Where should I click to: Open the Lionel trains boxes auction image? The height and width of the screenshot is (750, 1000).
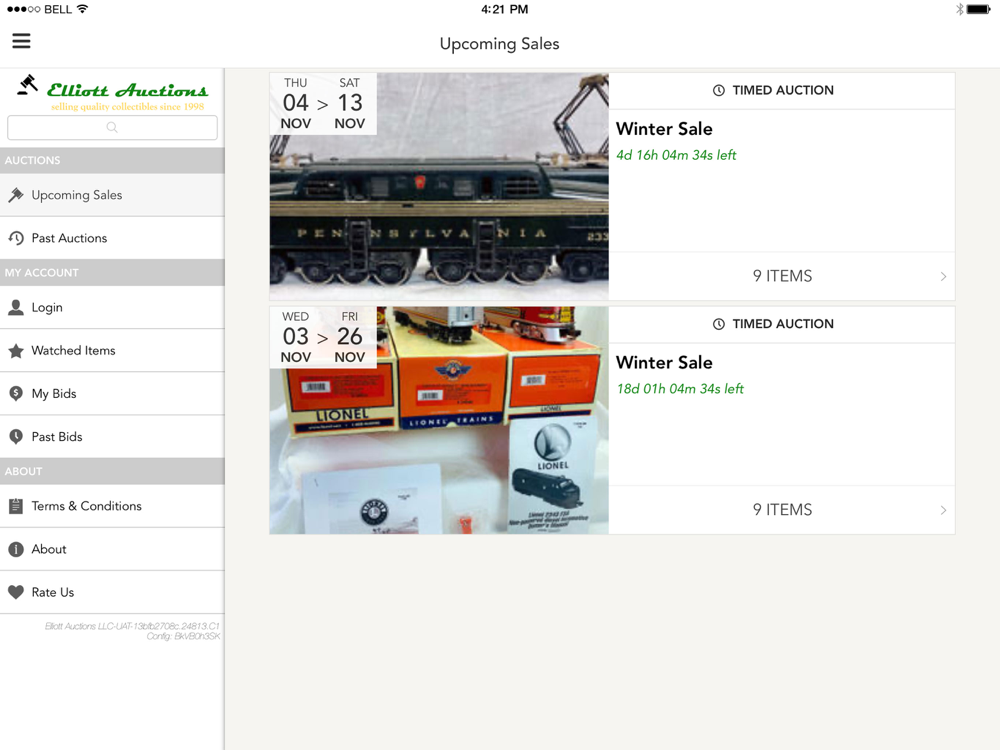point(439,420)
